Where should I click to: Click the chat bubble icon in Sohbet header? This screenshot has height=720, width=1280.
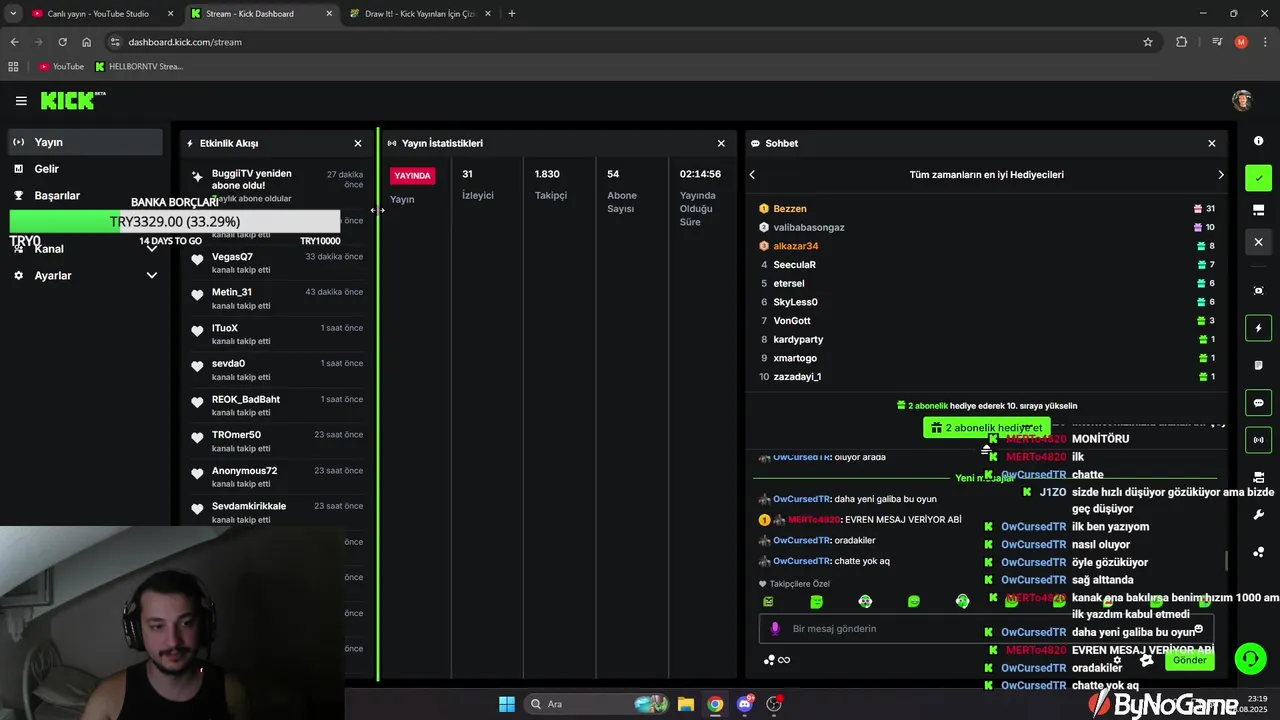(x=755, y=143)
